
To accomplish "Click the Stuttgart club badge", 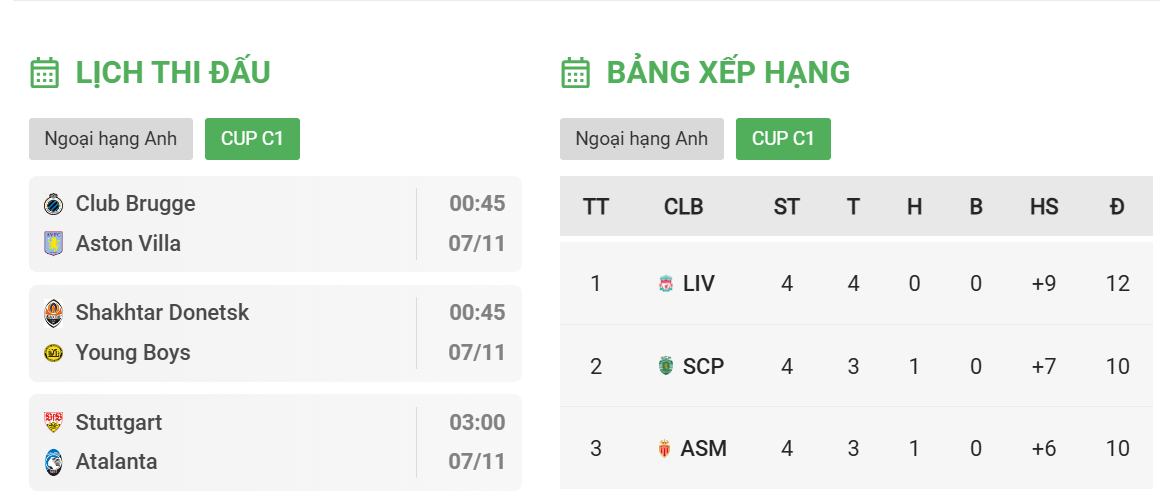I will [53, 422].
